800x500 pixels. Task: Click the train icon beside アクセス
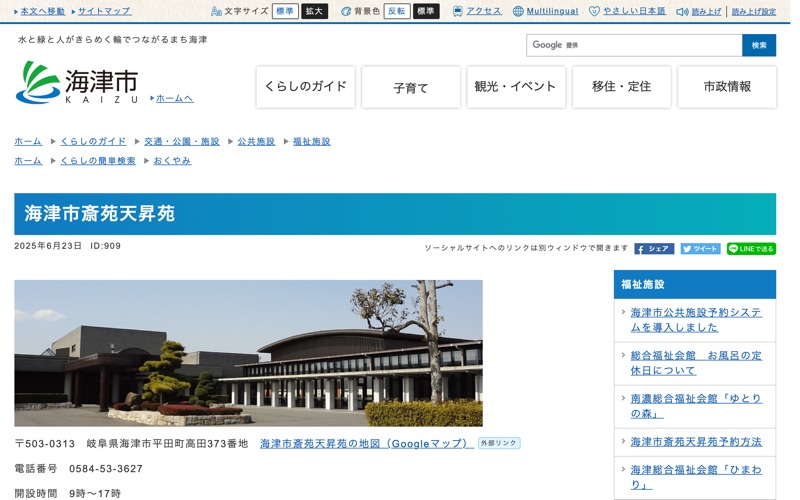pyautogui.click(x=458, y=11)
